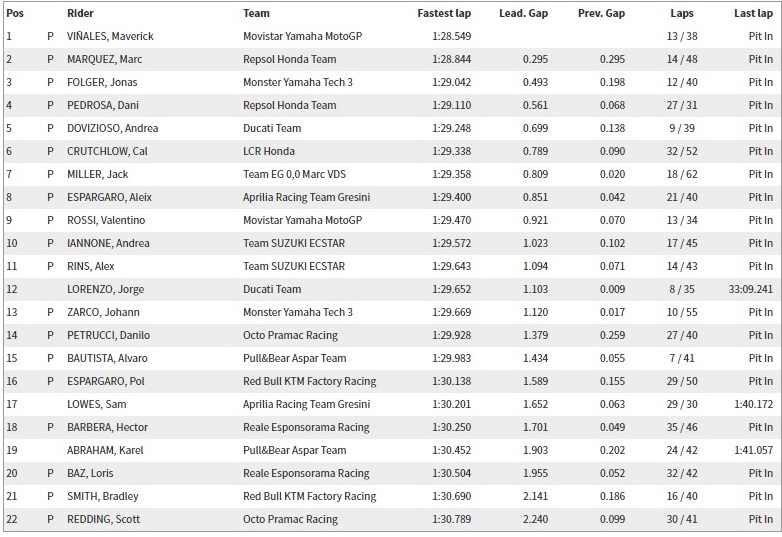Click the Lead. Gap column header
Screen dimensions: 782x537
point(523,13)
